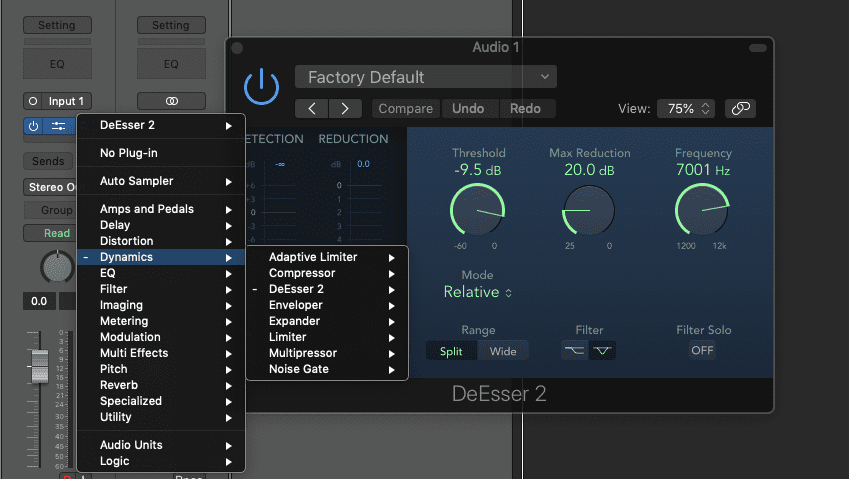This screenshot has width=849, height=479.
Task: Click the Read automation mode button
Action: (x=50, y=233)
